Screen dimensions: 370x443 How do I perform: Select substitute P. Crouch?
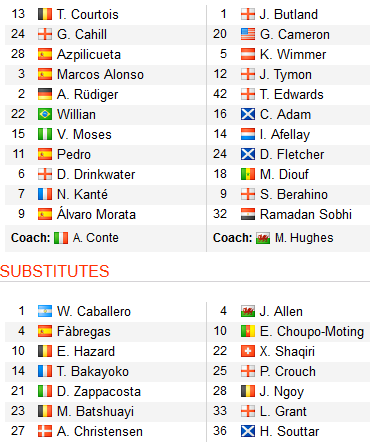tap(288, 371)
